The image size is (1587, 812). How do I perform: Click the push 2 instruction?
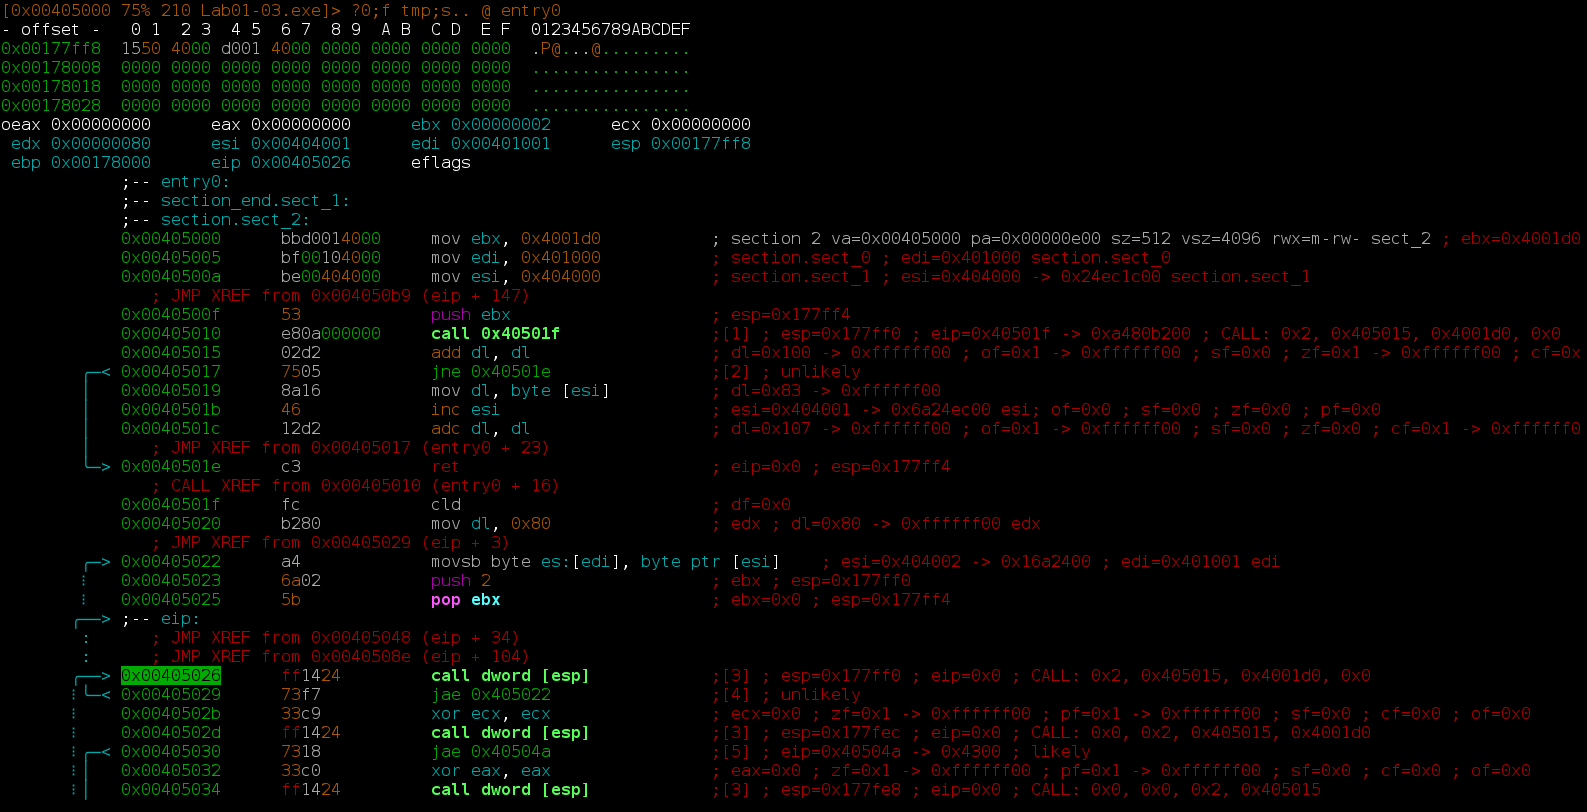(x=461, y=580)
